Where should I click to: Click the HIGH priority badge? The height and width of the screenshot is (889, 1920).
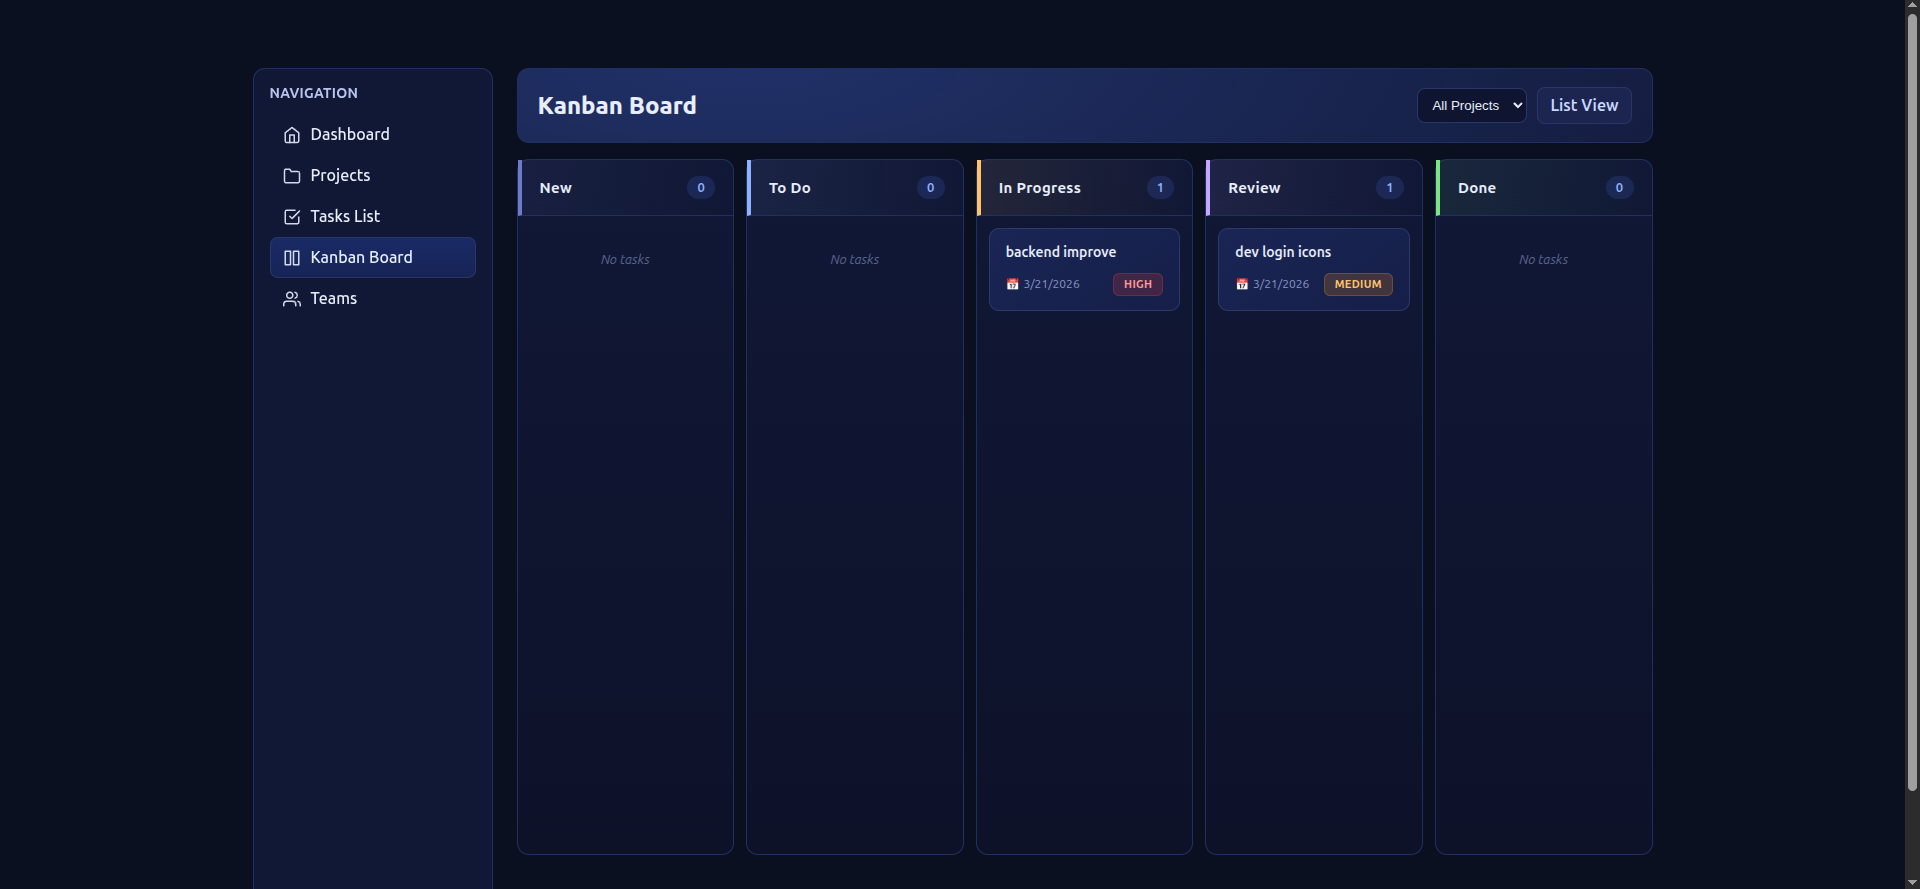(x=1138, y=284)
